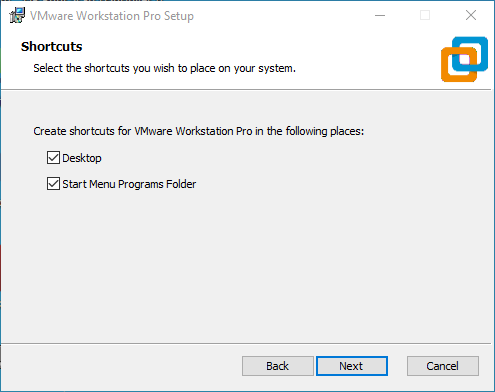Go to the next setup step

coord(352,366)
